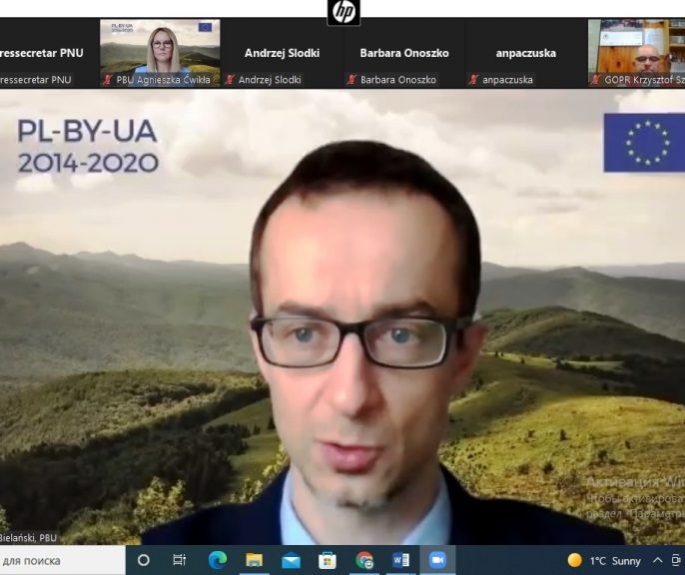The width and height of the screenshot is (685, 575).
Task: Expand the system tray hidden icons chevron
Action: point(658,560)
